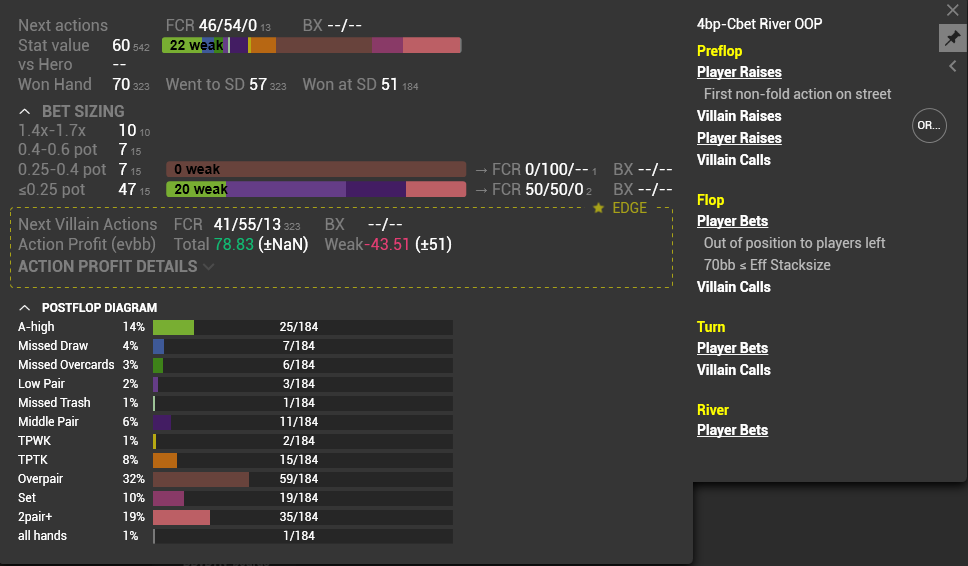The width and height of the screenshot is (968, 566).
Task: Select the 0.25-0.4 pot sizing label
Action: pyautogui.click(x=62, y=169)
